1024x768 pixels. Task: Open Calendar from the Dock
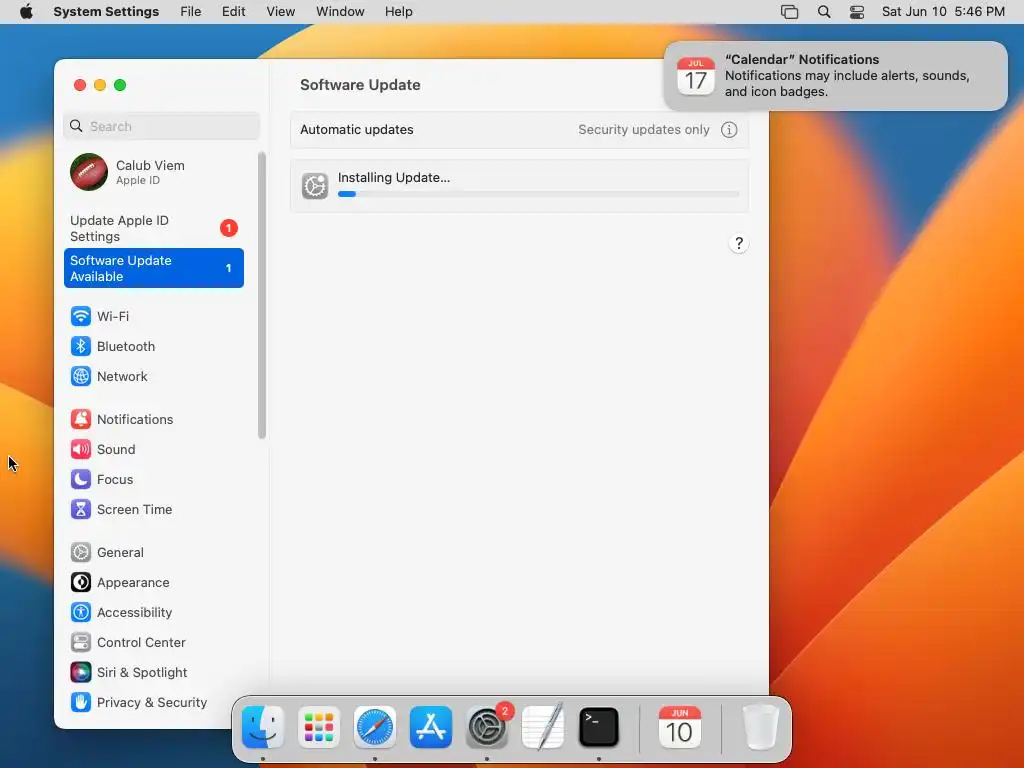pos(679,727)
